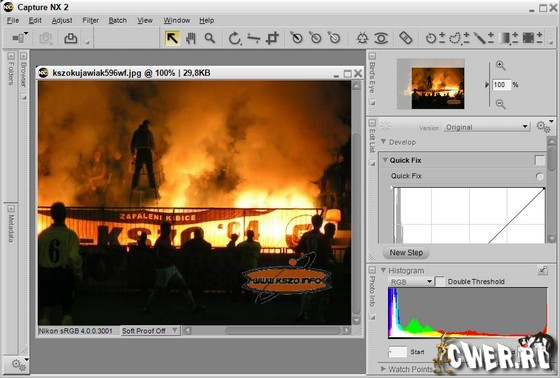
Task: Tick the Quick Fix step checkbox
Action: click(x=540, y=160)
